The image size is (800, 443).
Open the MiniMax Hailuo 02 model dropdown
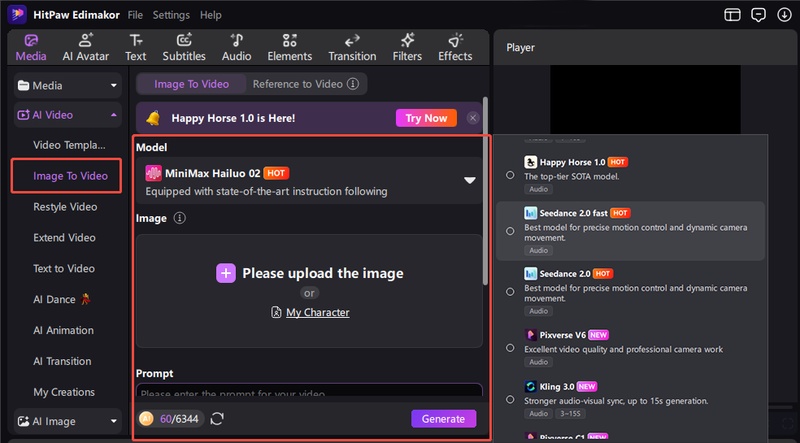[x=309, y=181]
